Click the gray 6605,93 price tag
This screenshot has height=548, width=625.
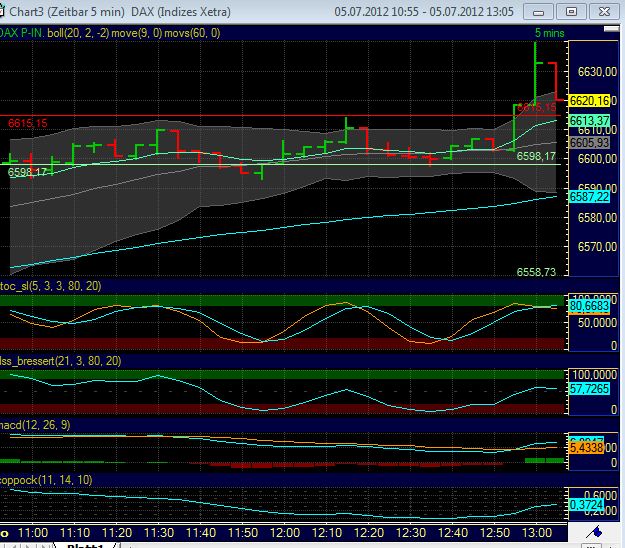coord(589,143)
